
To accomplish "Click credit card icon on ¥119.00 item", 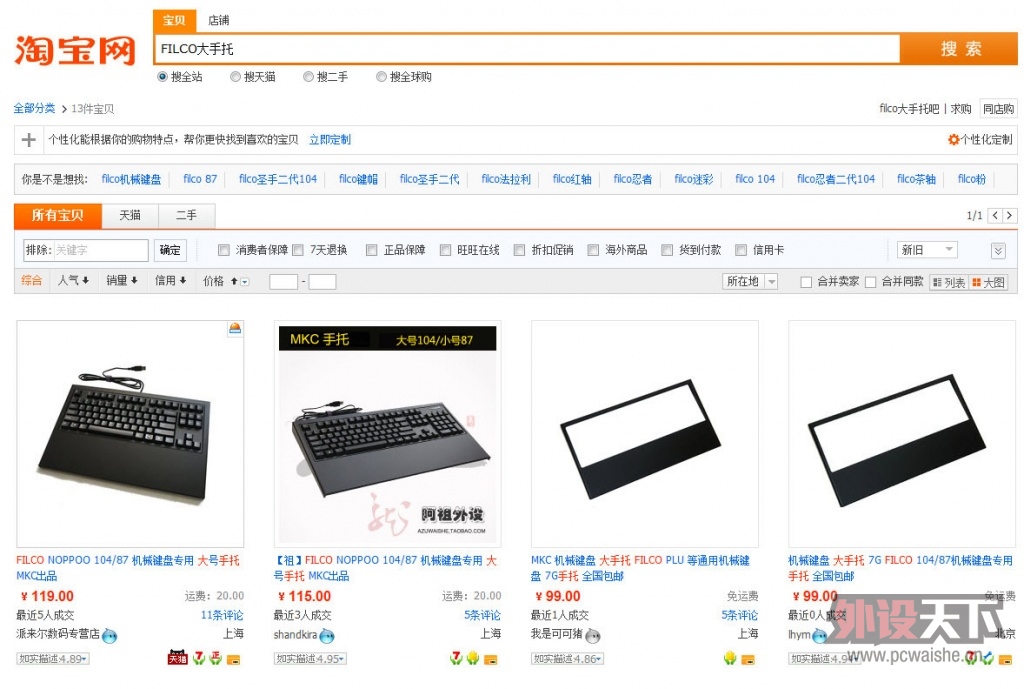I will pos(233,660).
